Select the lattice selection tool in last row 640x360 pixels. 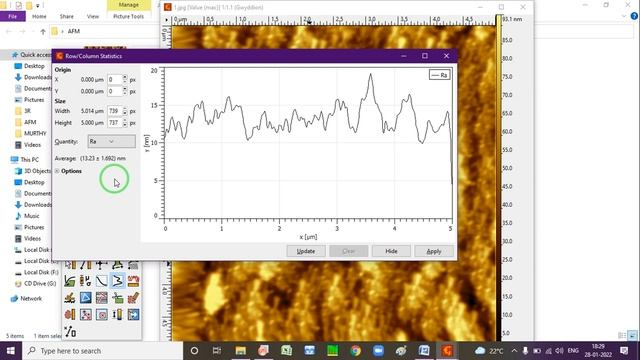click(x=70, y=331)
